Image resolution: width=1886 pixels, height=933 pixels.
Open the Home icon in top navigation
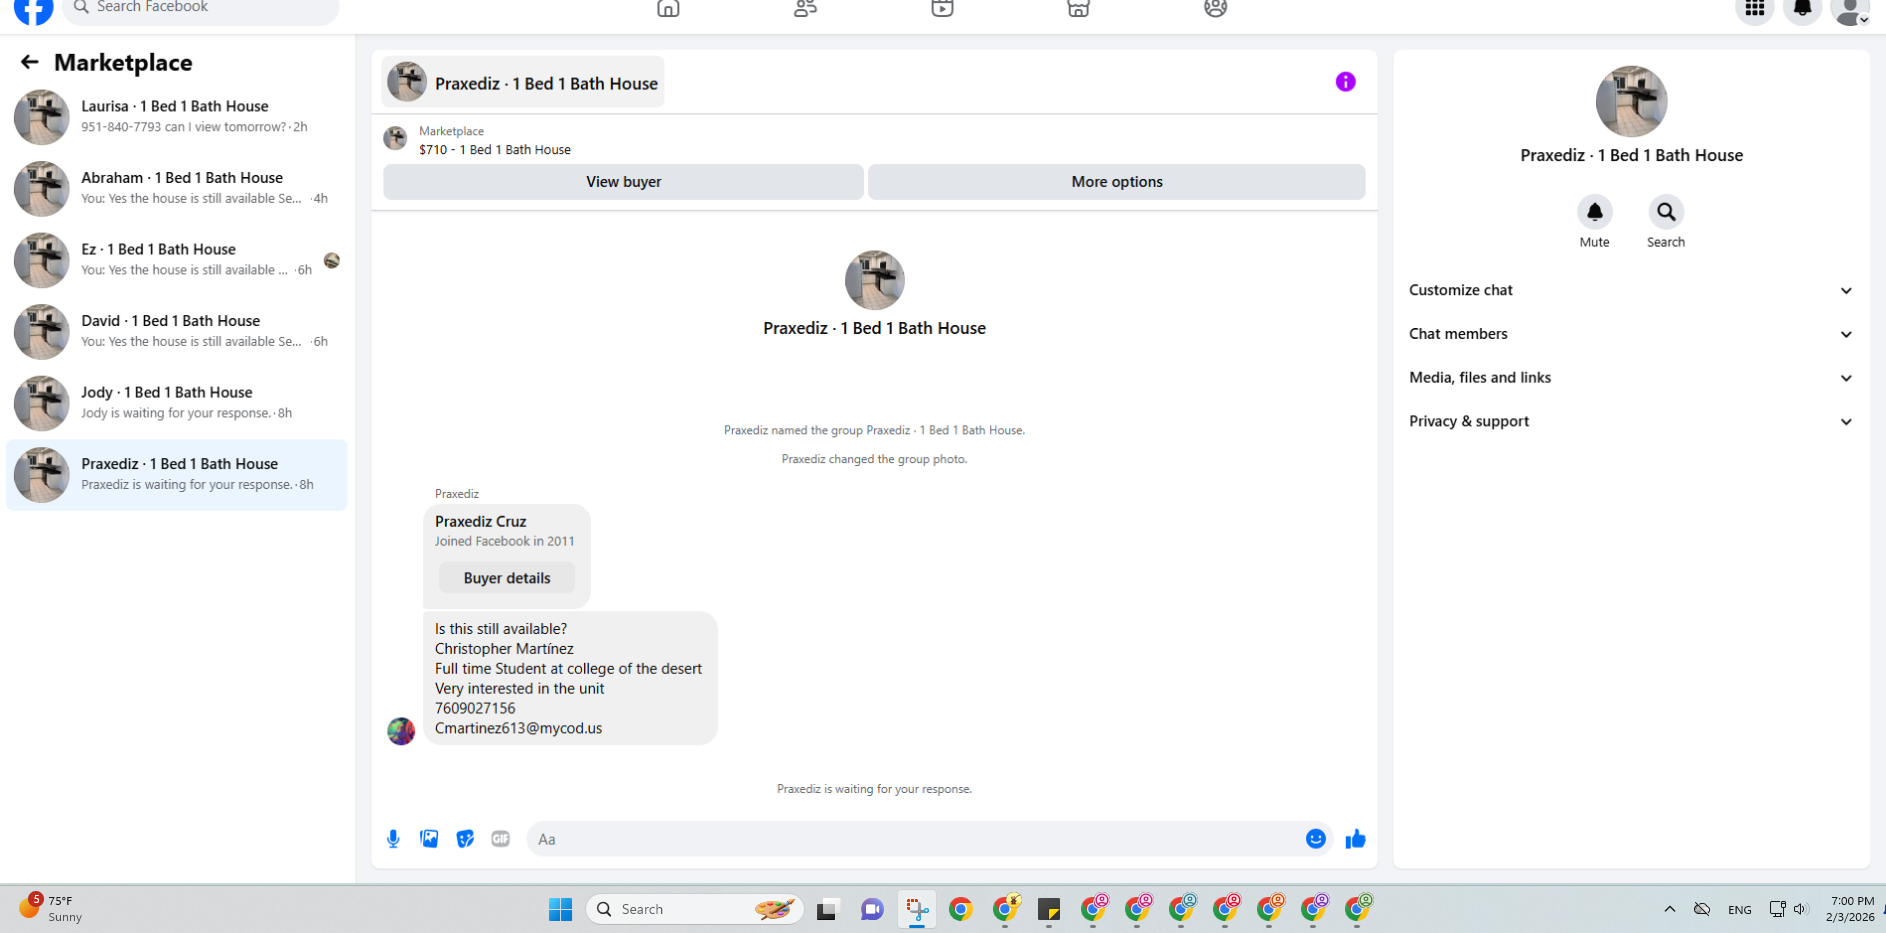click(x=668, y=9)
